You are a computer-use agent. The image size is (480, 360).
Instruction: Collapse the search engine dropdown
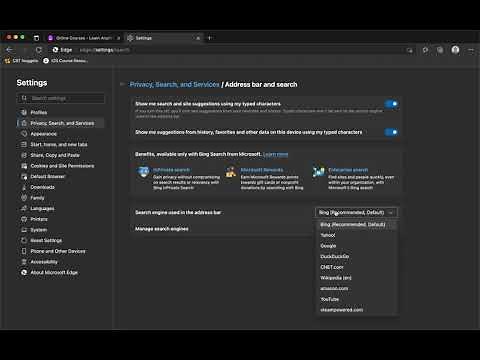coord(356,212)
